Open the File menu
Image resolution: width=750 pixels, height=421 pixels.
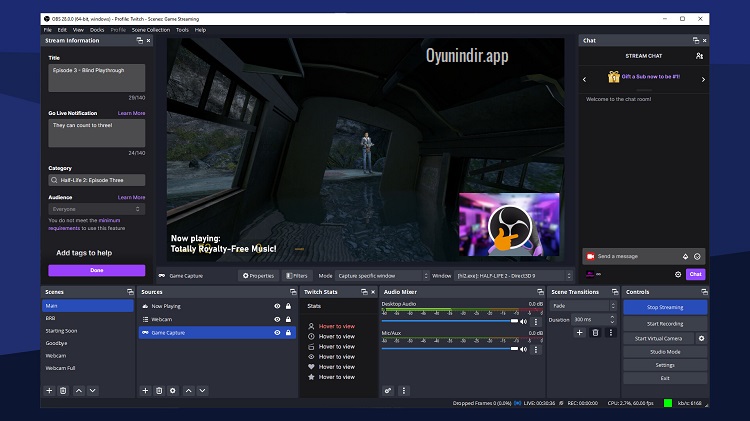pyautogui.click(x=48, y=30)
